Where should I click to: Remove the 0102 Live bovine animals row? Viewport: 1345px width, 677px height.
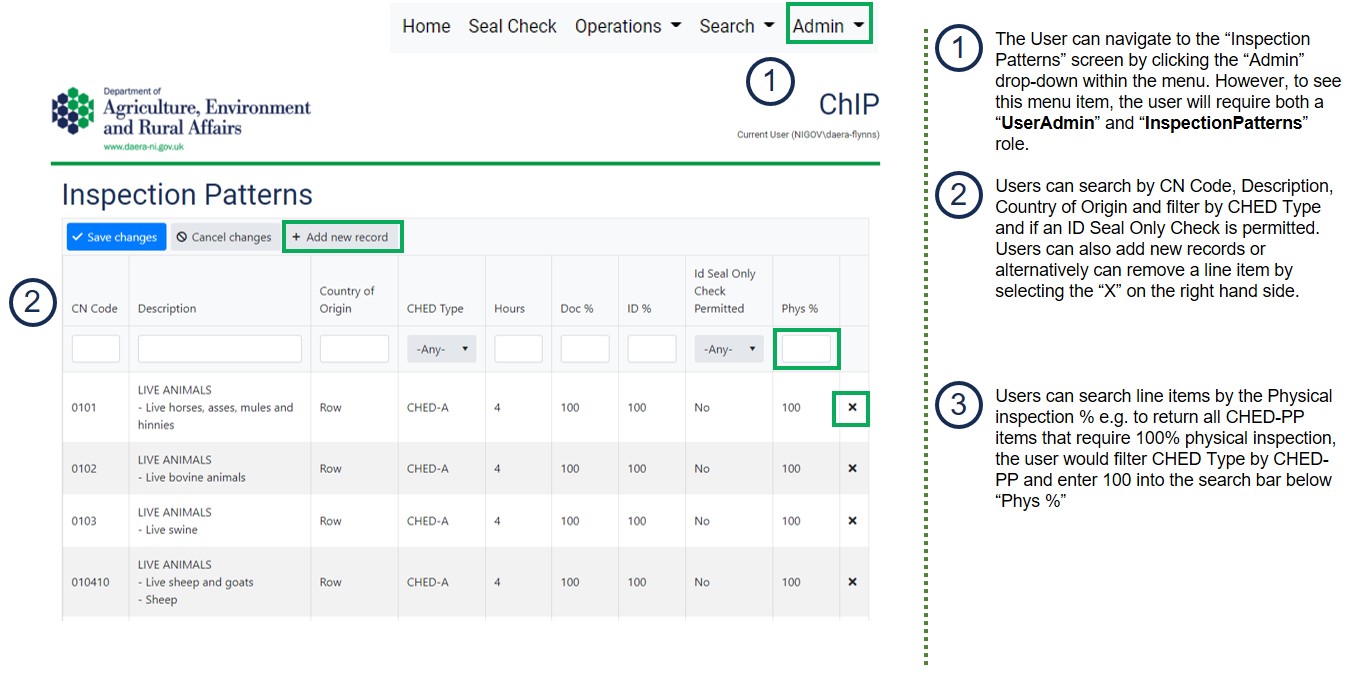[x=852, y=468]
